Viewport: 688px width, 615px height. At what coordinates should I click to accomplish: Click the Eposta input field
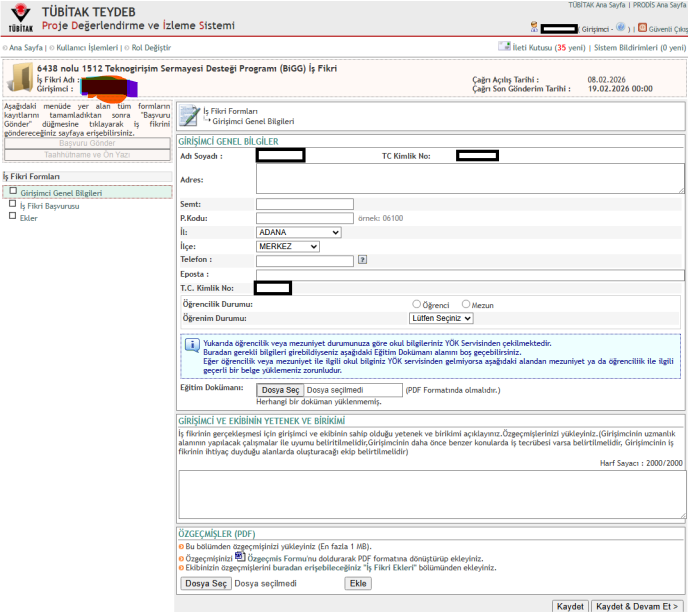(470, 274)
